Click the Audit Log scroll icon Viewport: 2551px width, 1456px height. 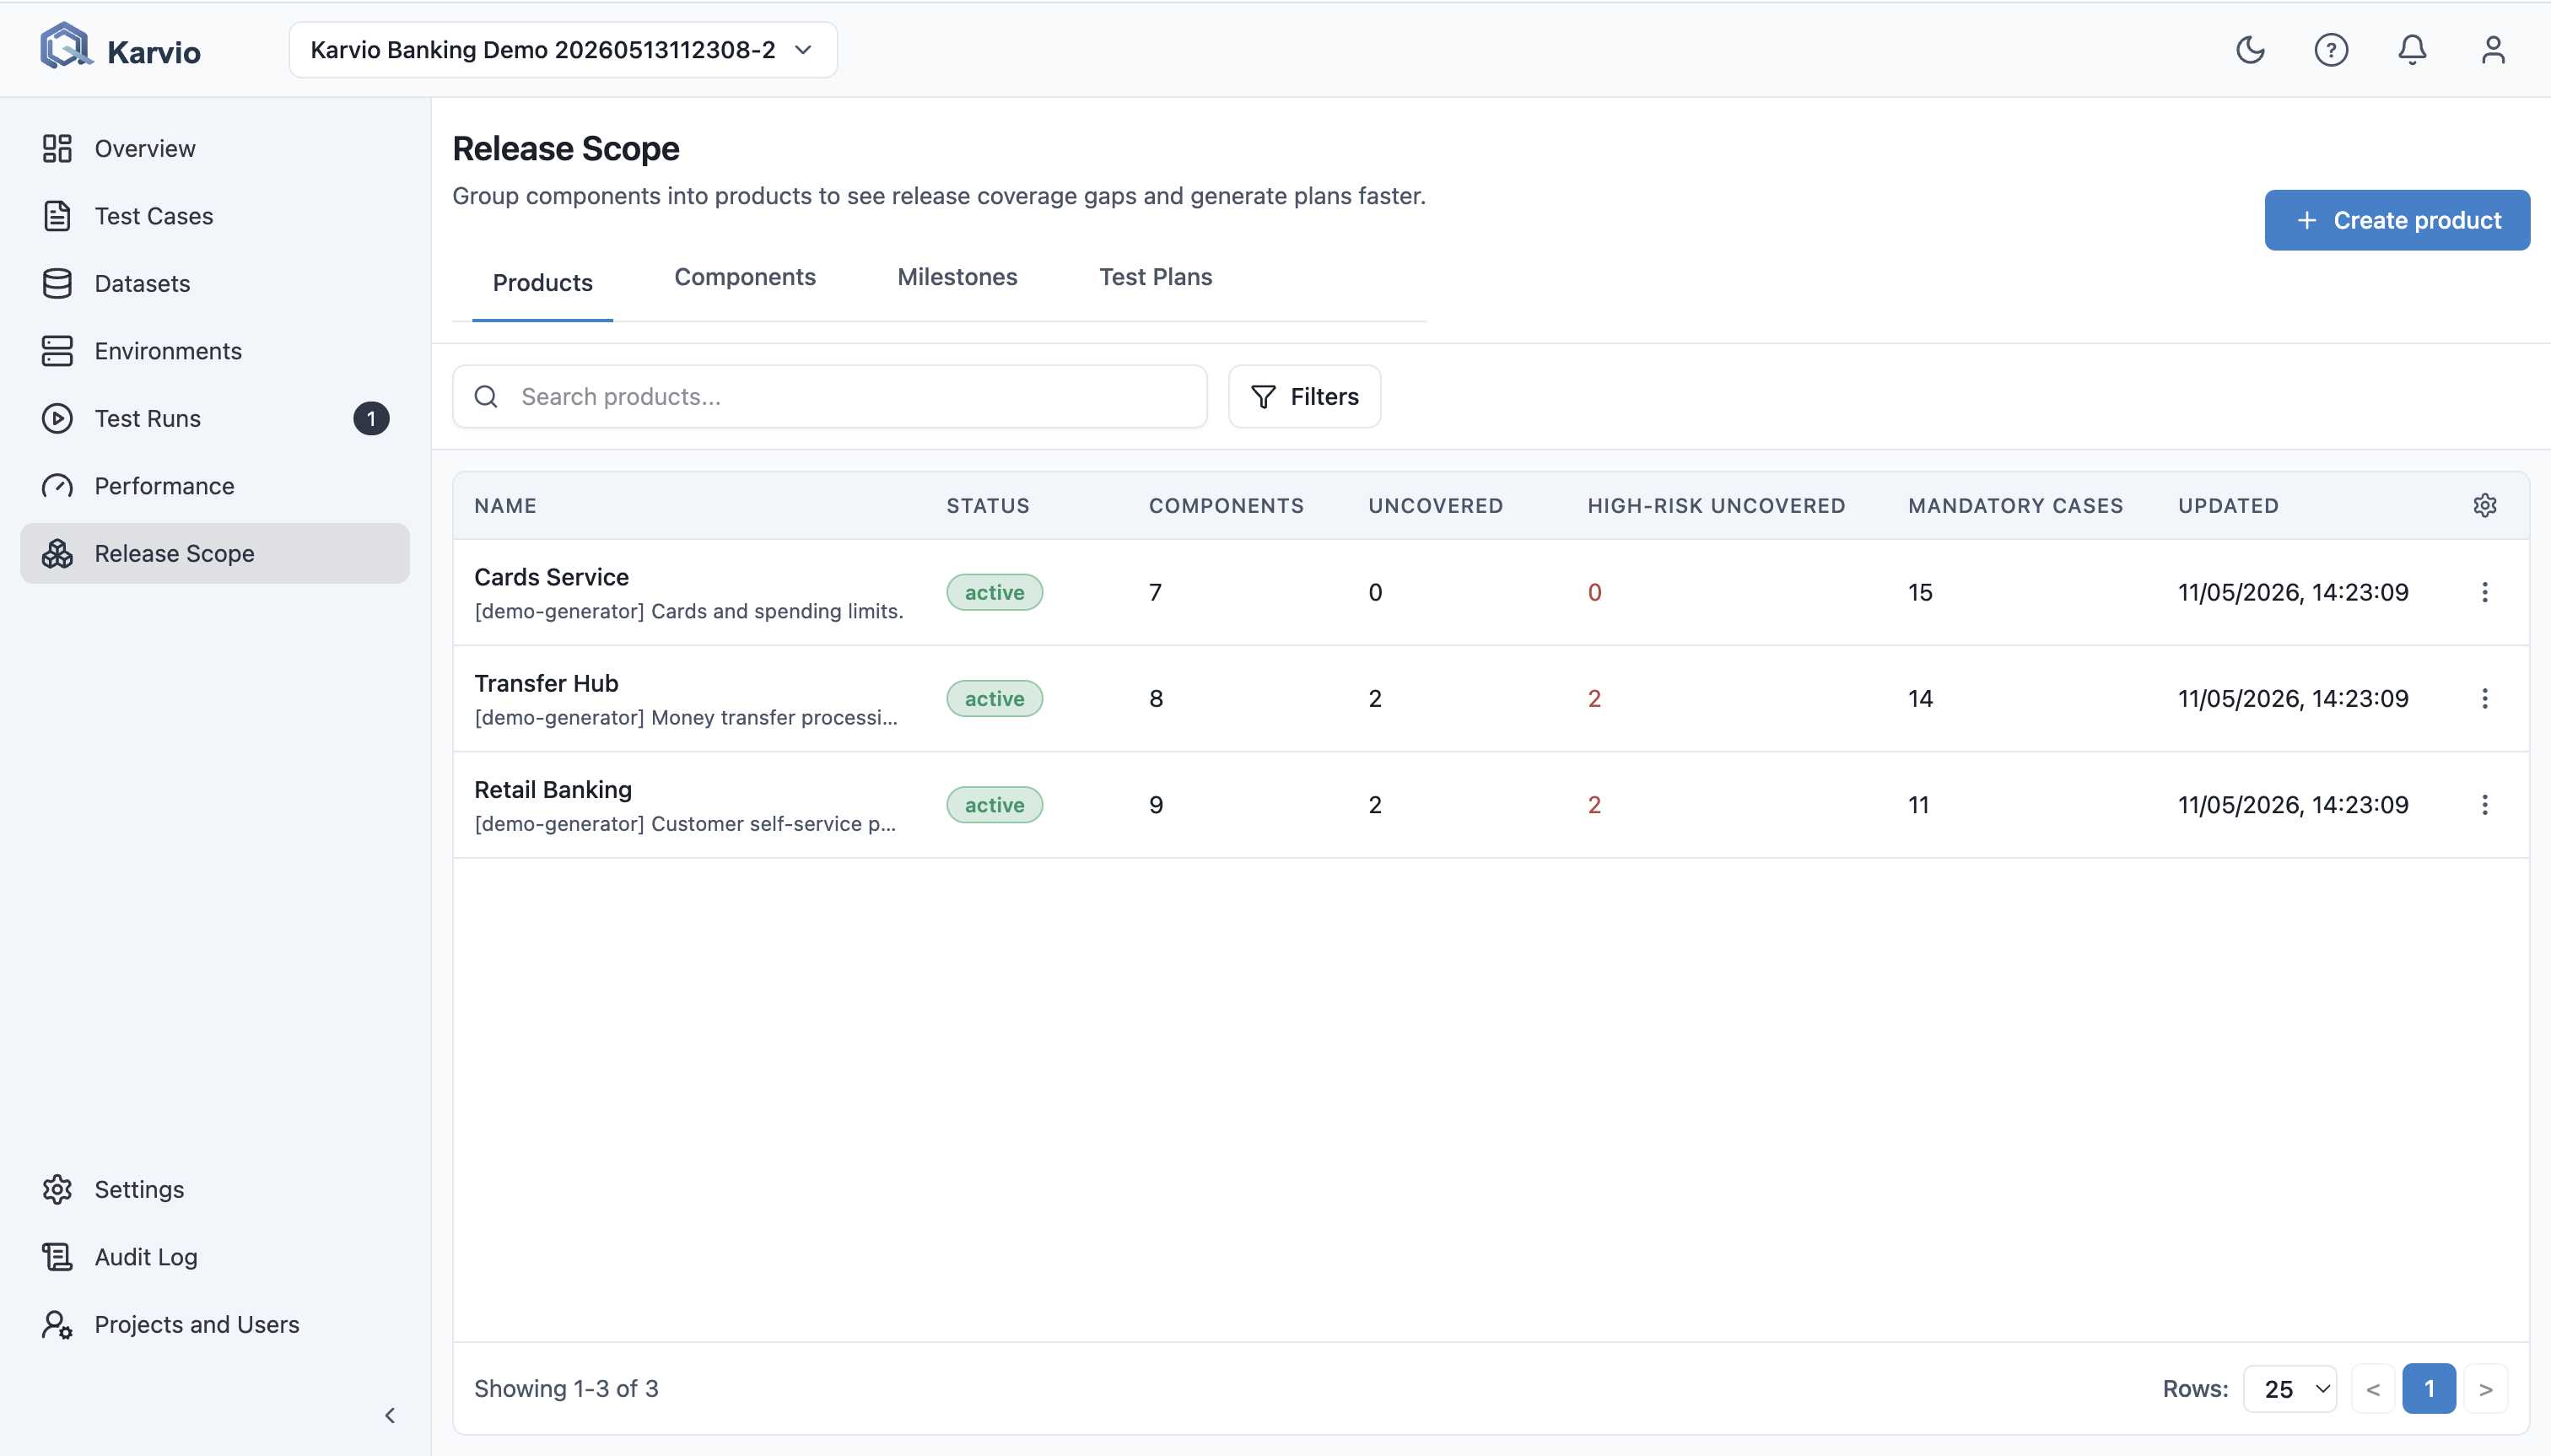[x=57, y=1257]
